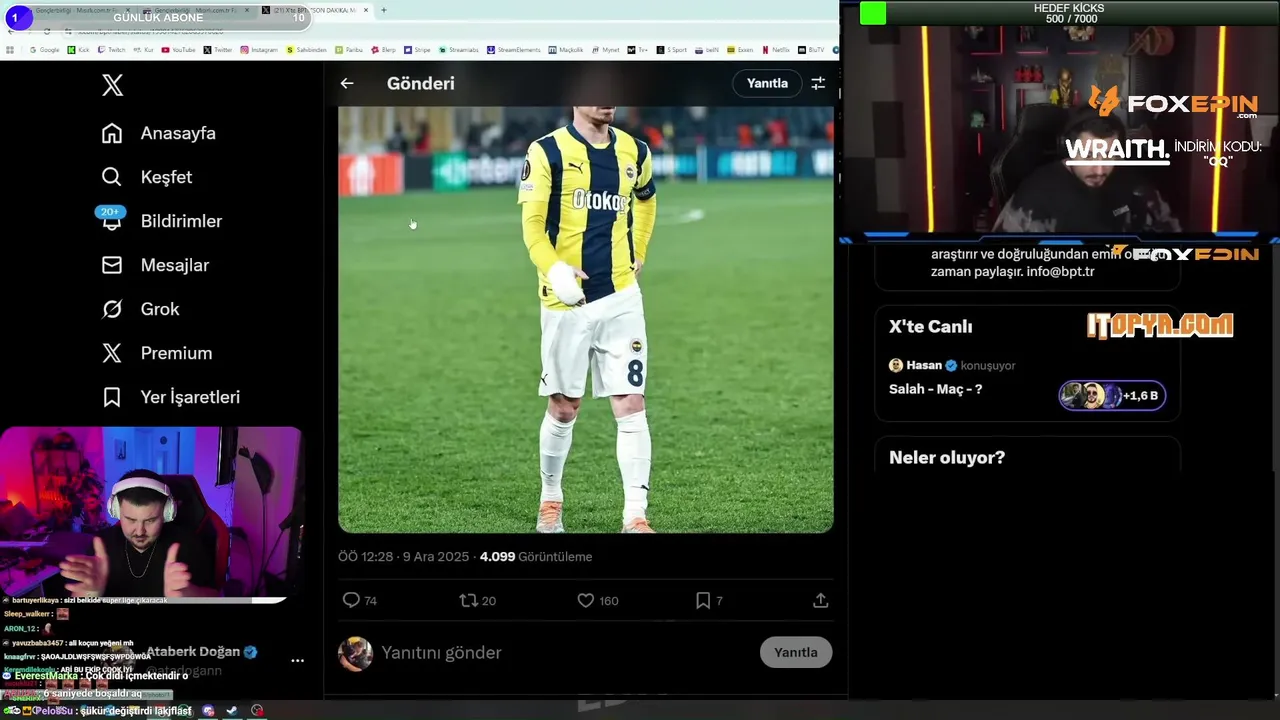Click the Yanıtla button beside reply field
1280x720 pixels.
click(x=796, y=652)
